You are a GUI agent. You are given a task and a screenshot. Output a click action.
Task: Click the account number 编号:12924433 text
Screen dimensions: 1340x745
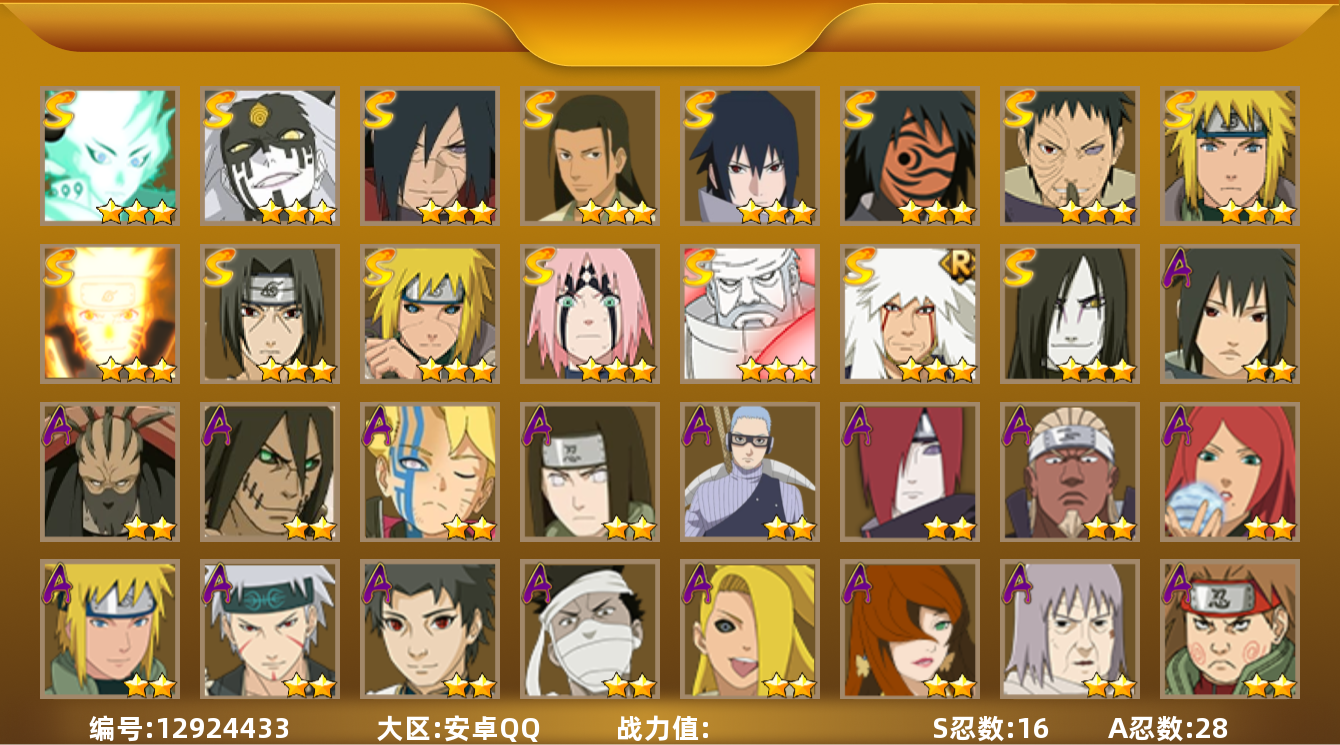click(189, 728)
